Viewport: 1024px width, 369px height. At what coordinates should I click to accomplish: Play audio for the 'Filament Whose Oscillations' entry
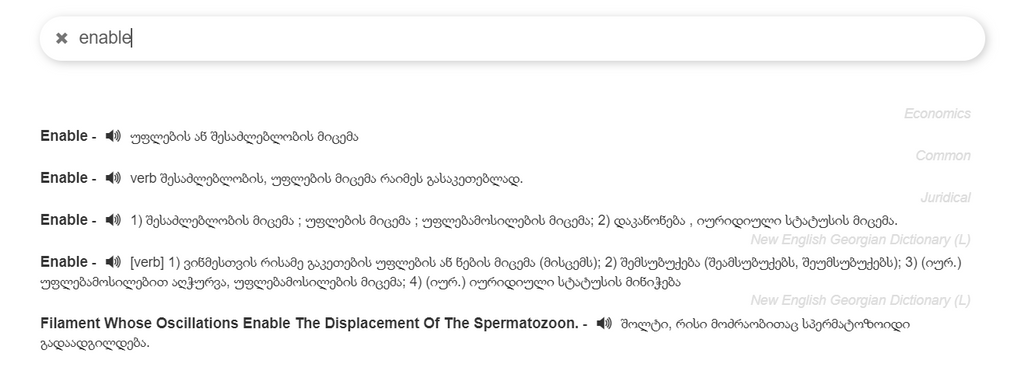click(604, 323)
